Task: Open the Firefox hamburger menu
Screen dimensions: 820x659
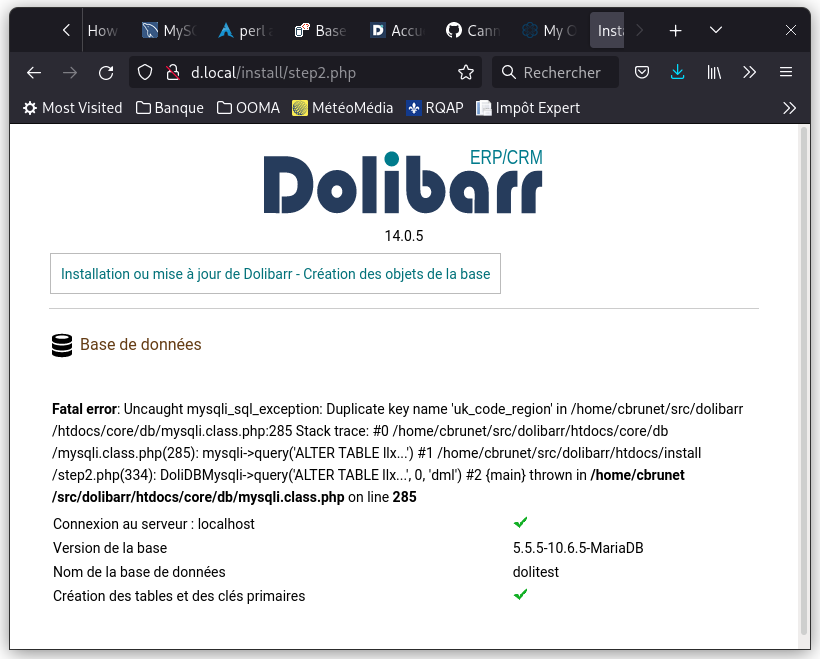Action: tap(786, 72)
